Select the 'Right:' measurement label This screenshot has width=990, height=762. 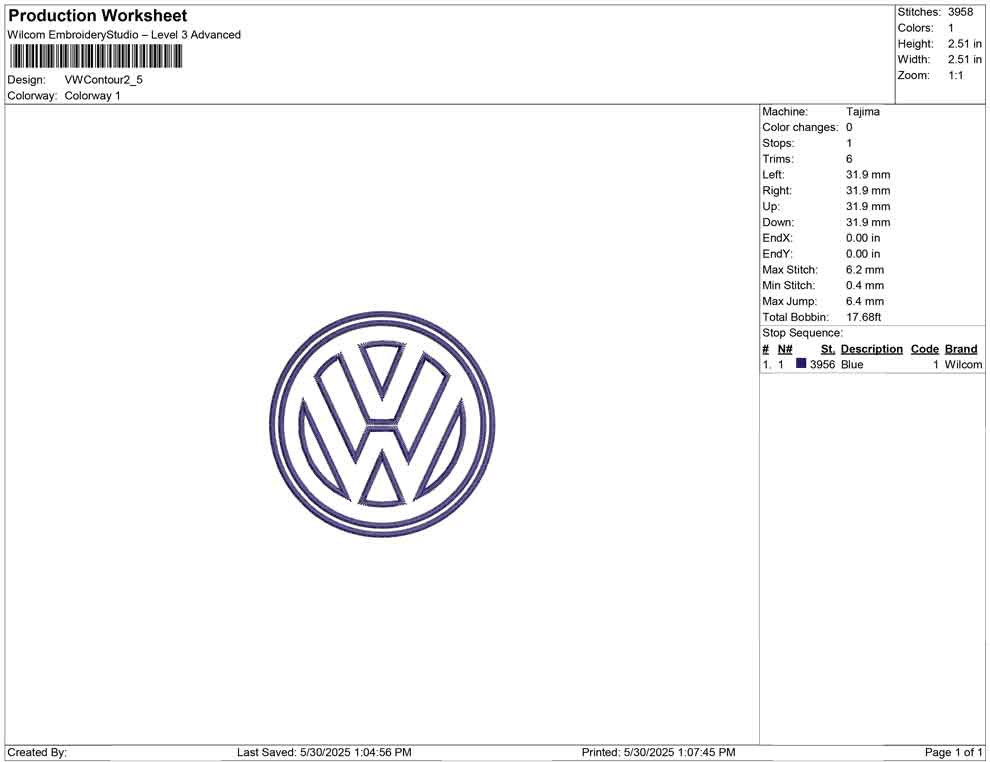[777, 191]
